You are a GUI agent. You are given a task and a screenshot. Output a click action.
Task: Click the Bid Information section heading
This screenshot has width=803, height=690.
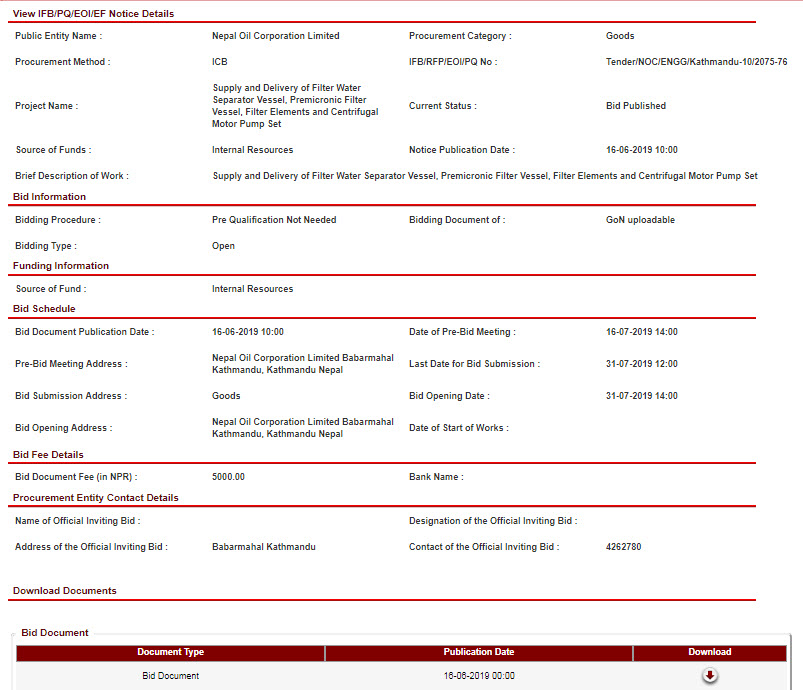click(x=50, y=197)
